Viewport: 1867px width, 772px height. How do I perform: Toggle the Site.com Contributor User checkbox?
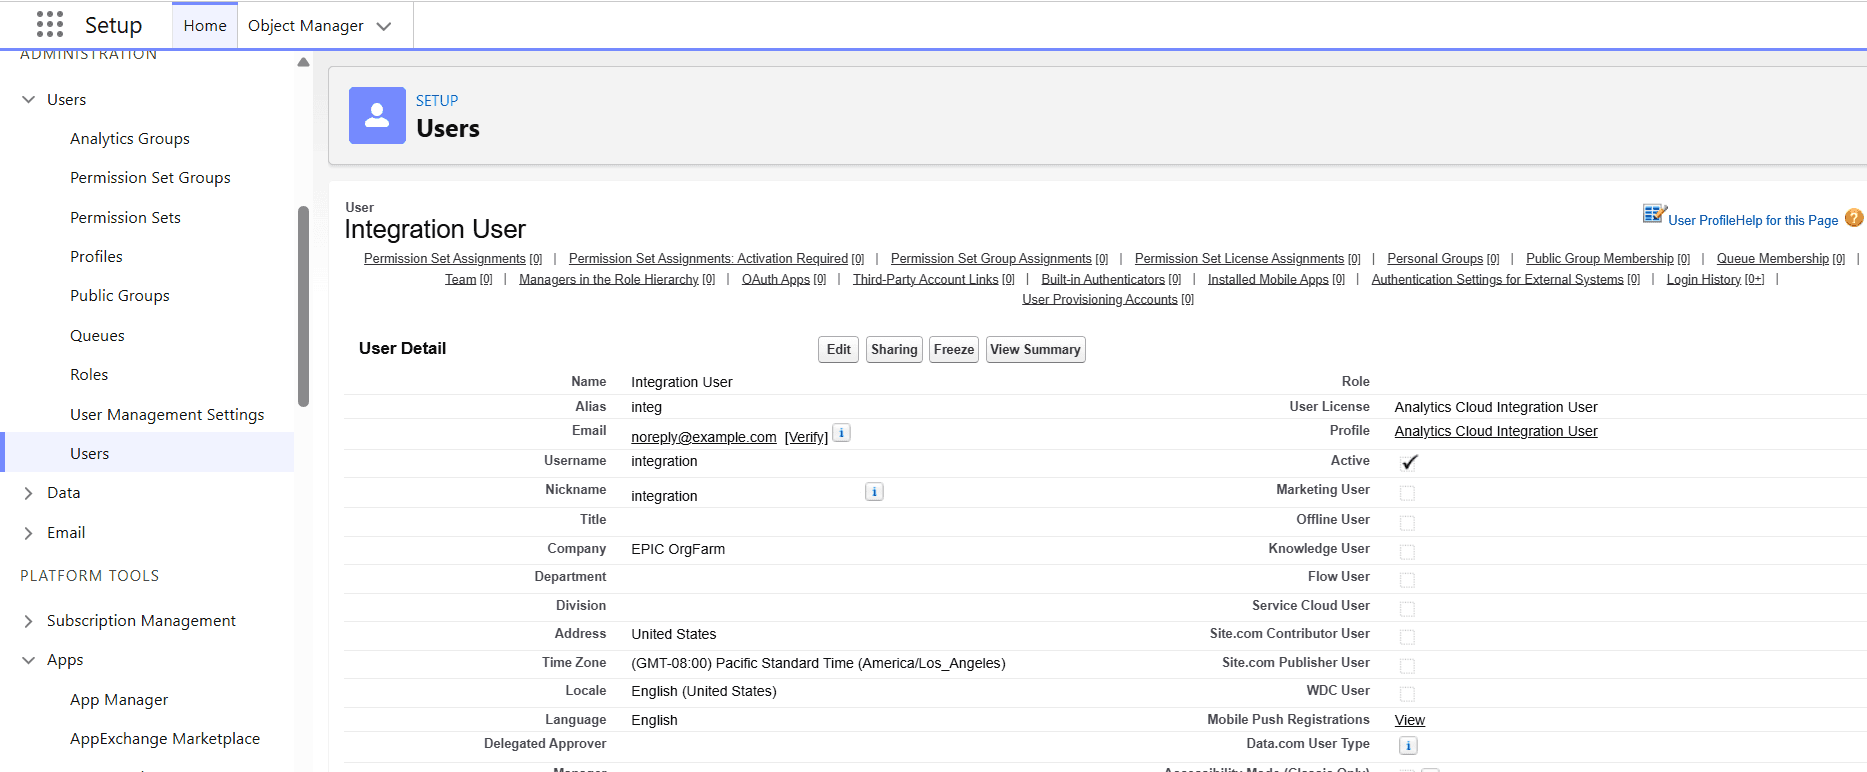point(1407,637)
